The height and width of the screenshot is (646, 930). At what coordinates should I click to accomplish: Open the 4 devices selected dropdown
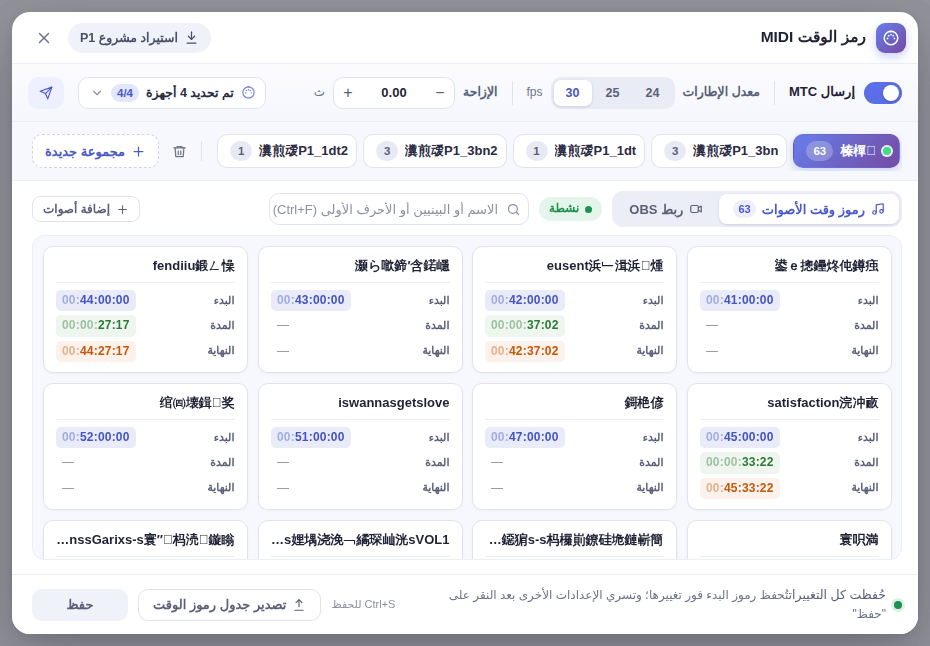(x=172, y=93)
